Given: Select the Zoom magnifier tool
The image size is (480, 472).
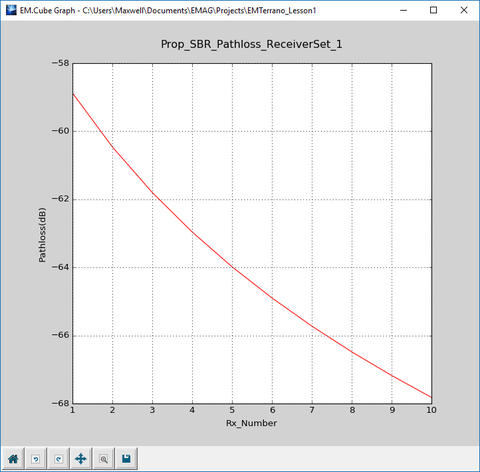Looking at the screenshot, I should [x=104, y=459].
